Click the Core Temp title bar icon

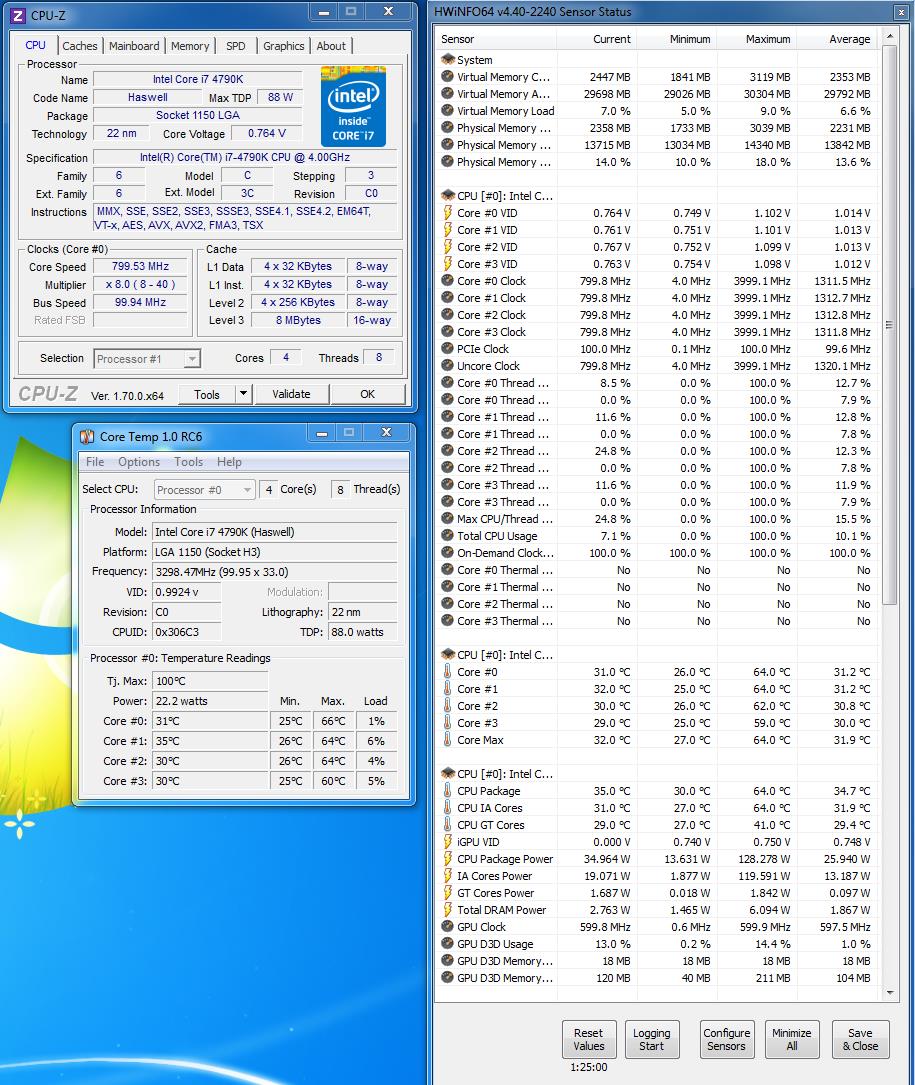[87, 437]
